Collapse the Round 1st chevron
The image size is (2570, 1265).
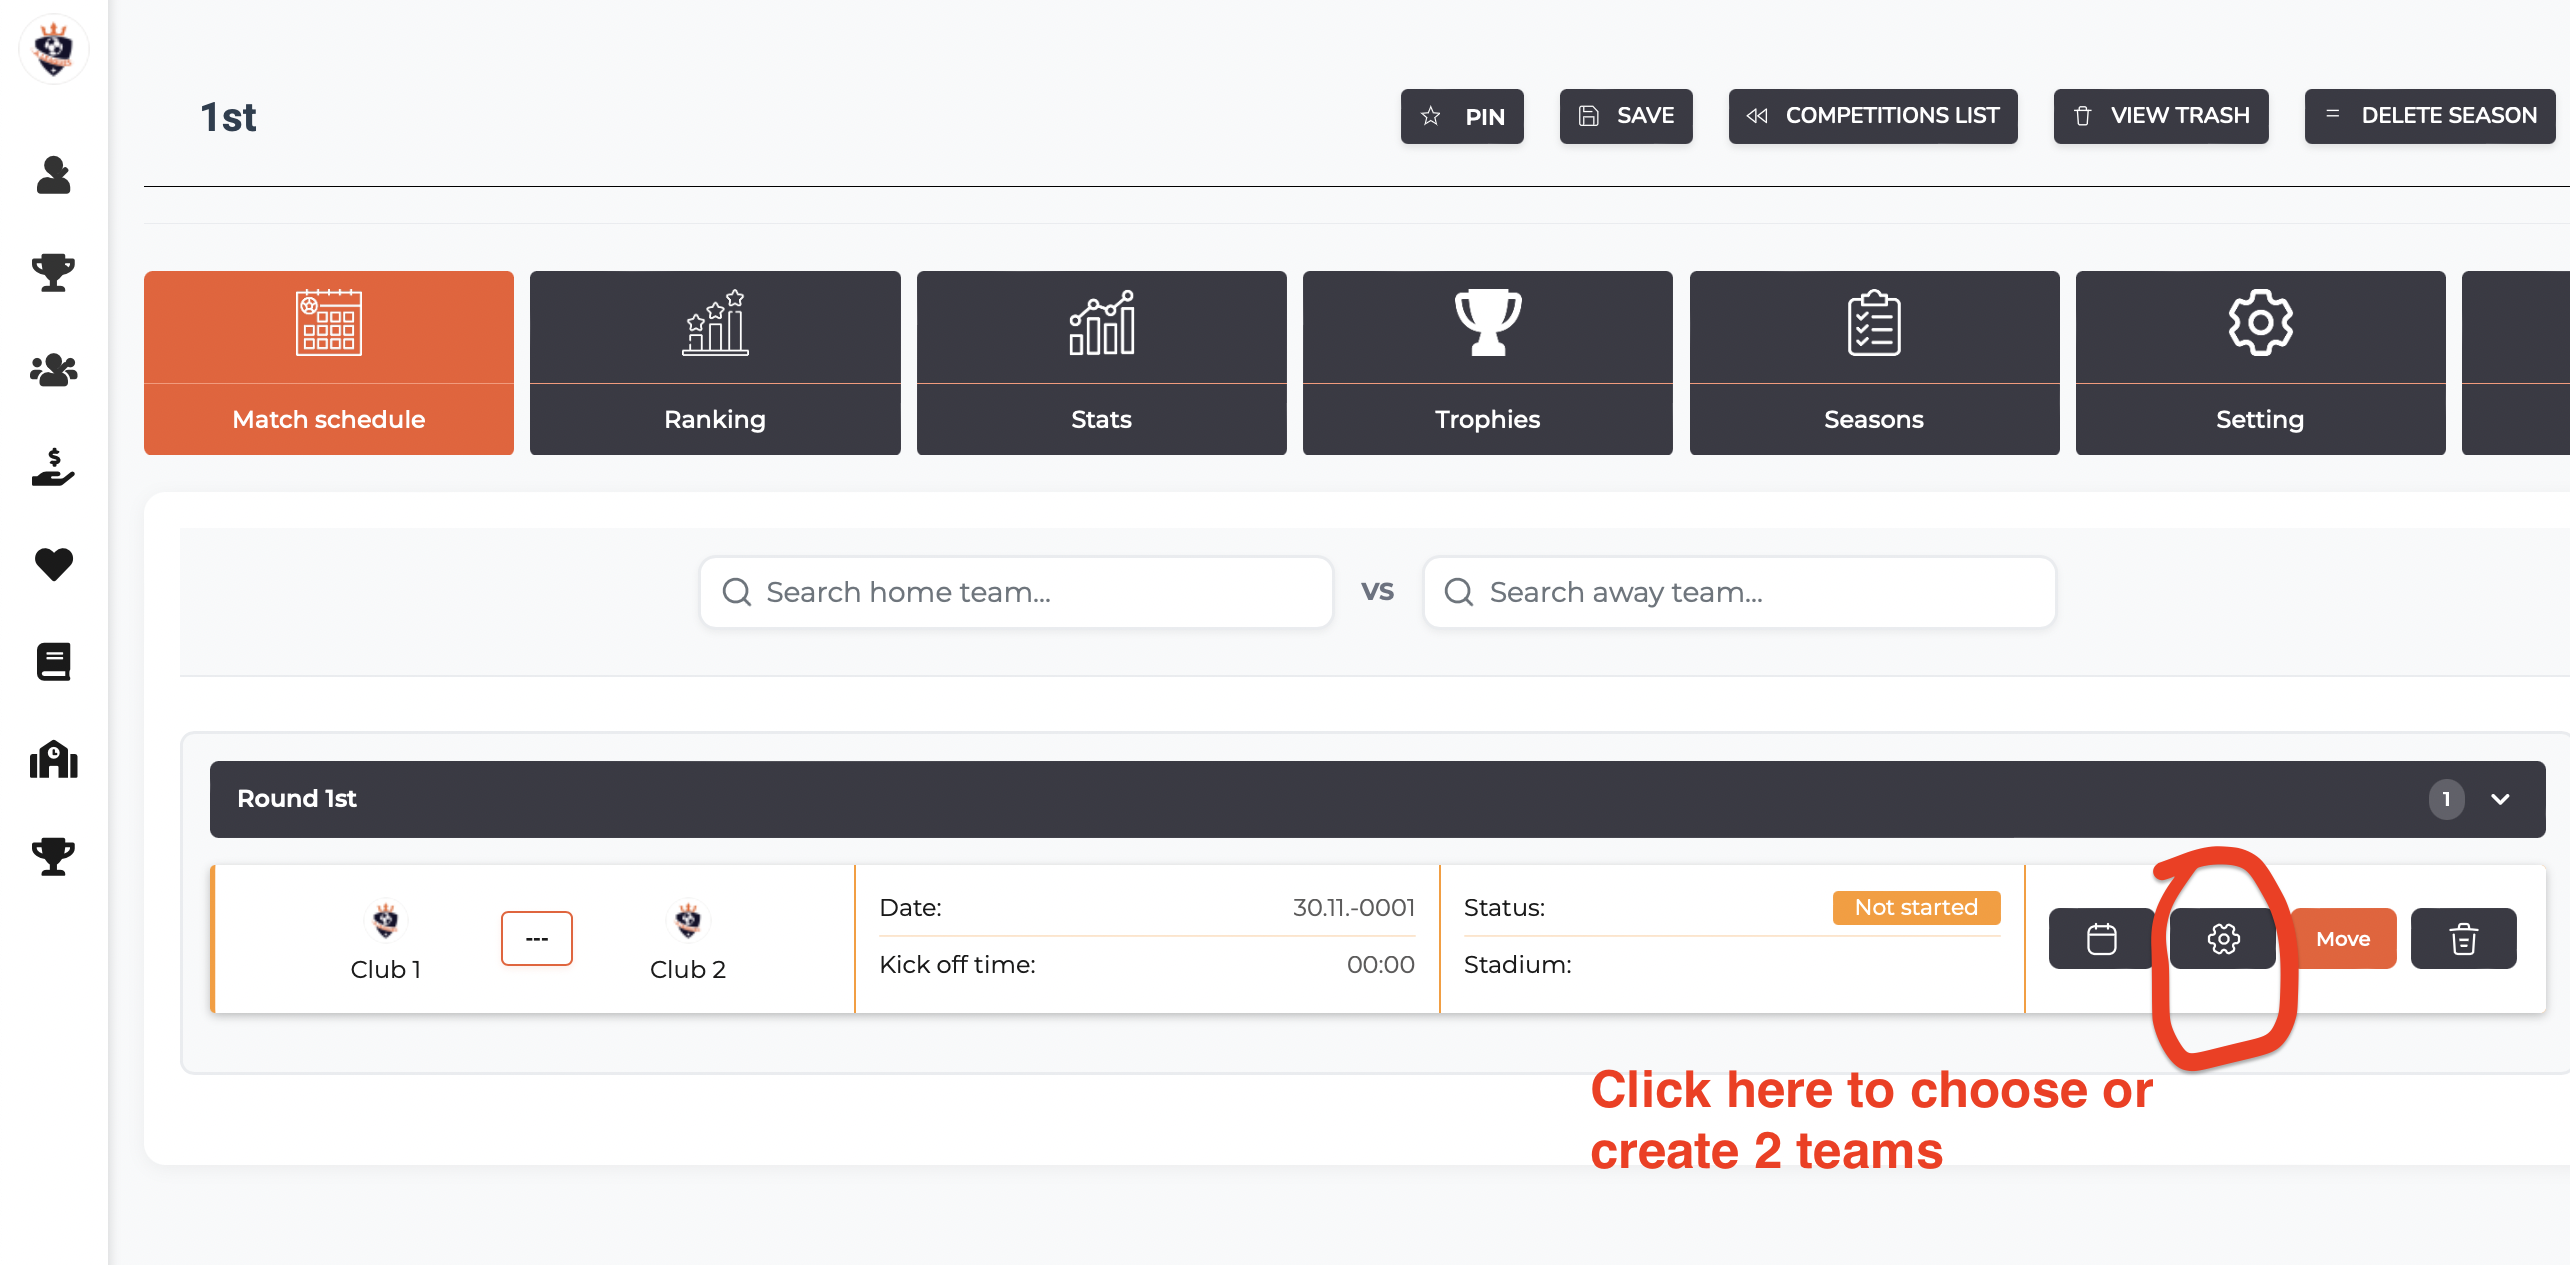coord(2500,799)
